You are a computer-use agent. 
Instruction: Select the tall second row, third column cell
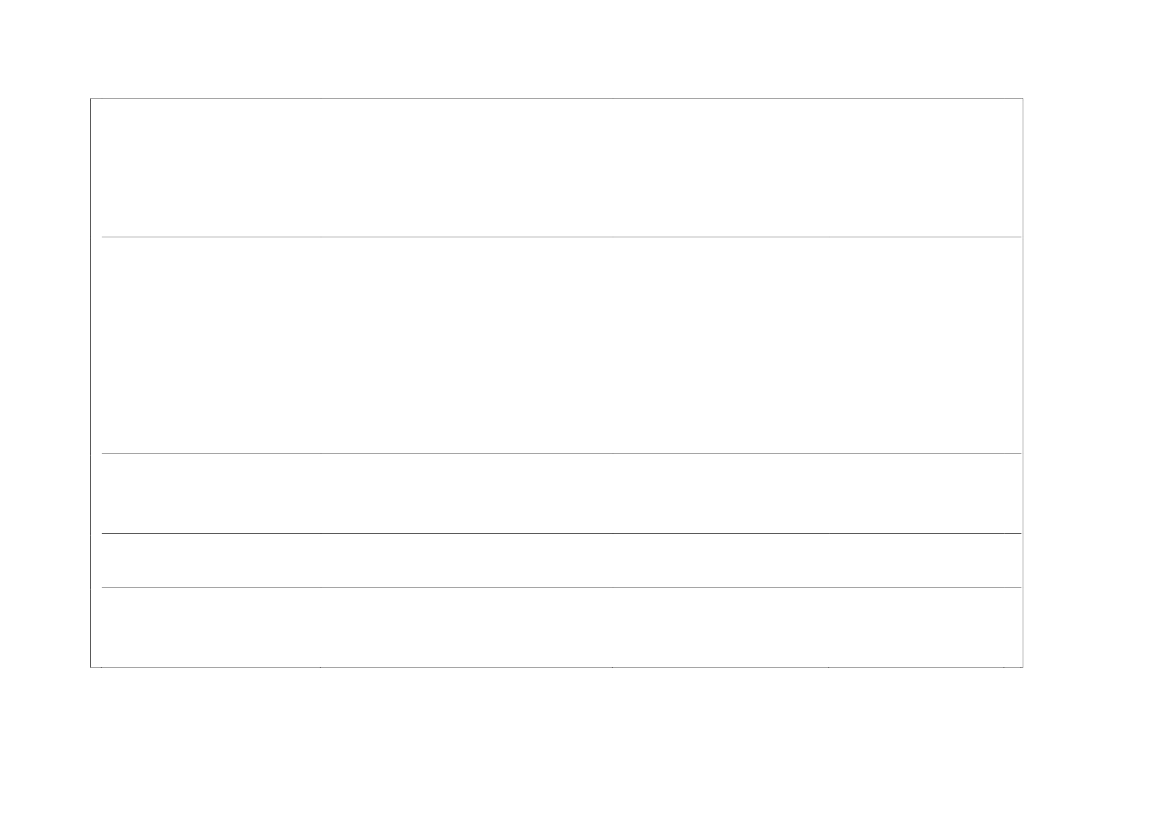720,345
